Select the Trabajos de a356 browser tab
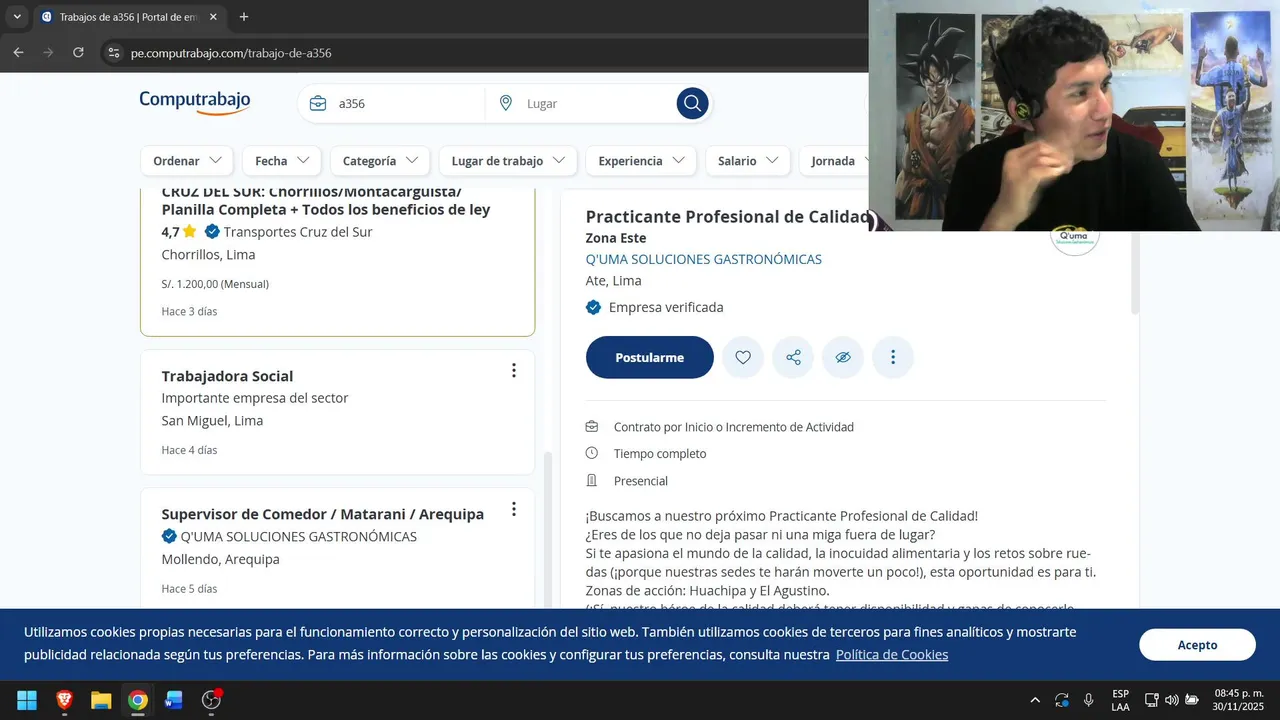 coord(130,17)
